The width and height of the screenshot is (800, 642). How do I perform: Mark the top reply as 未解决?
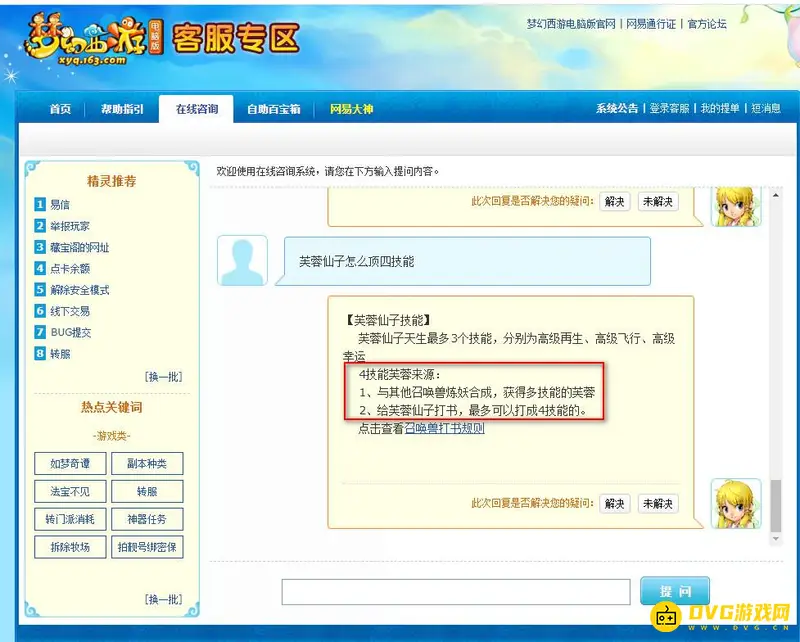click(658, 202)
